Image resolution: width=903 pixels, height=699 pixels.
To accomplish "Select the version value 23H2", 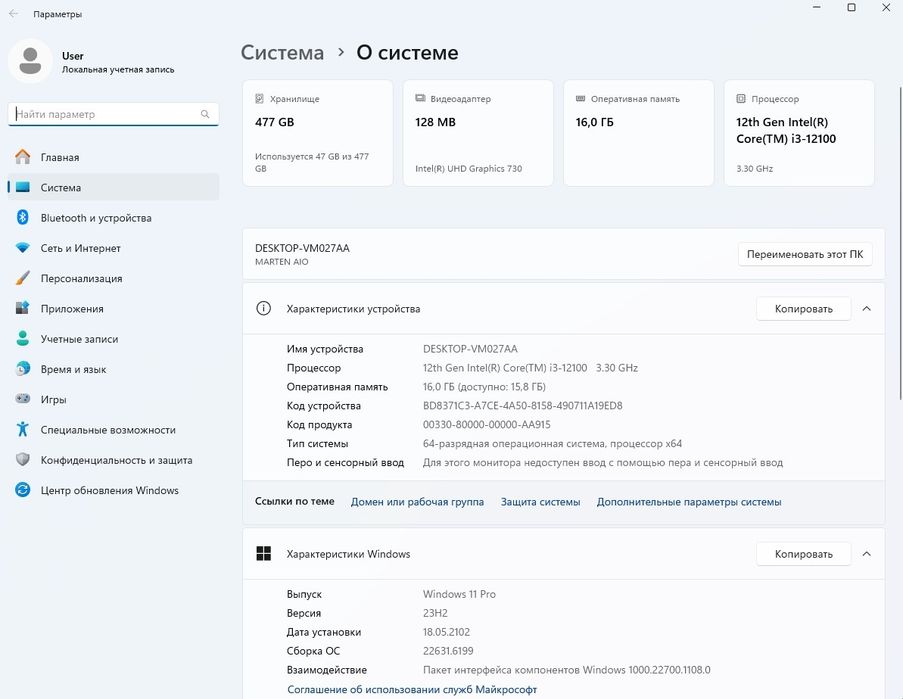I will (x=435, y=613).
